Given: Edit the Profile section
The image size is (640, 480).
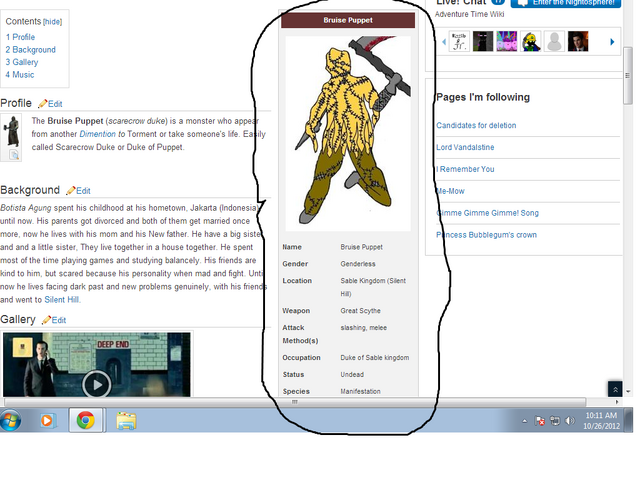Looking at the screenshot, I should [55, 104].
